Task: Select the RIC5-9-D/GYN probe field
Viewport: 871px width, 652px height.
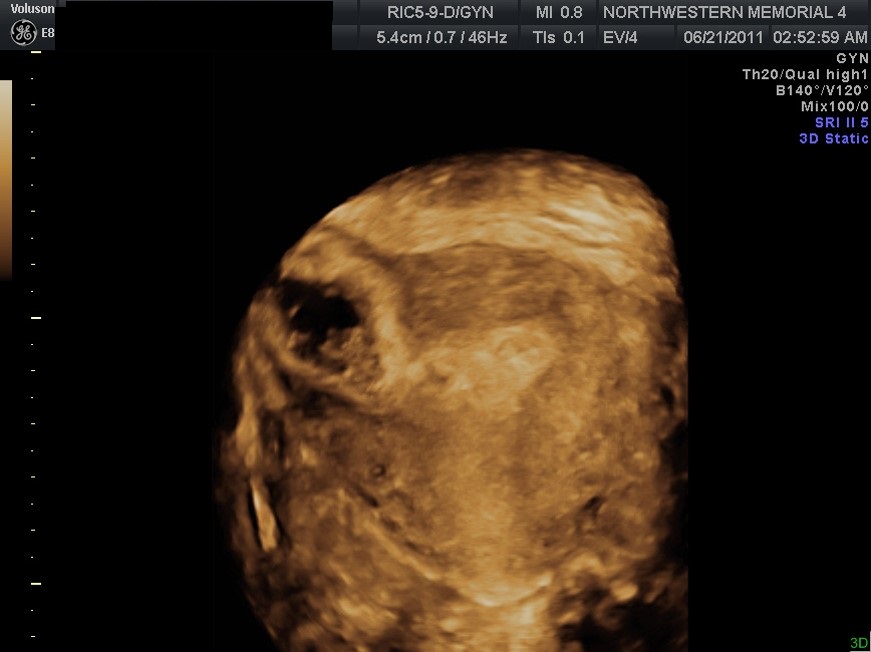Action: [439, 13]
